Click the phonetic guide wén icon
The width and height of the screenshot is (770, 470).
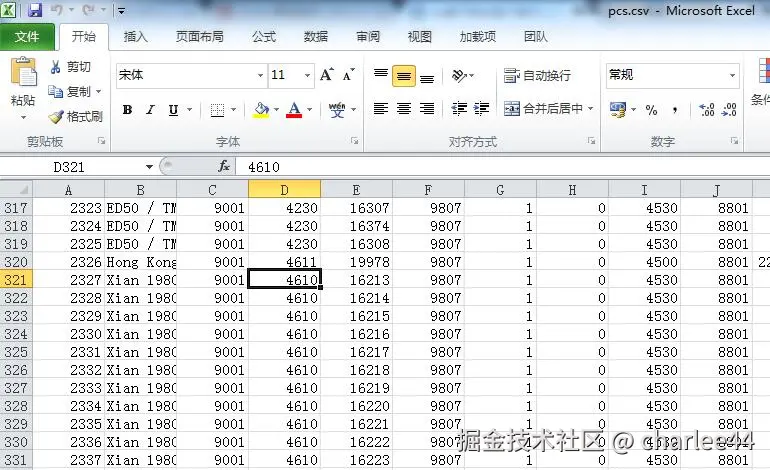[337, 110]
